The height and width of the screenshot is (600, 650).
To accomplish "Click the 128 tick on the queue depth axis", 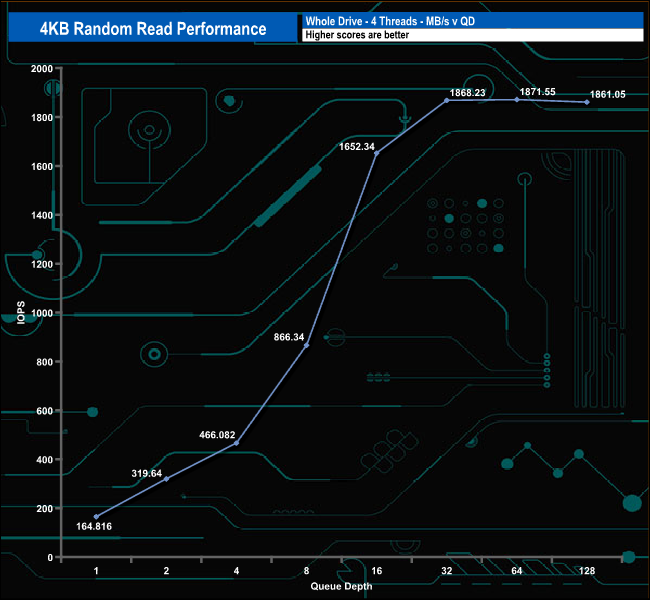I will (587, 571).
